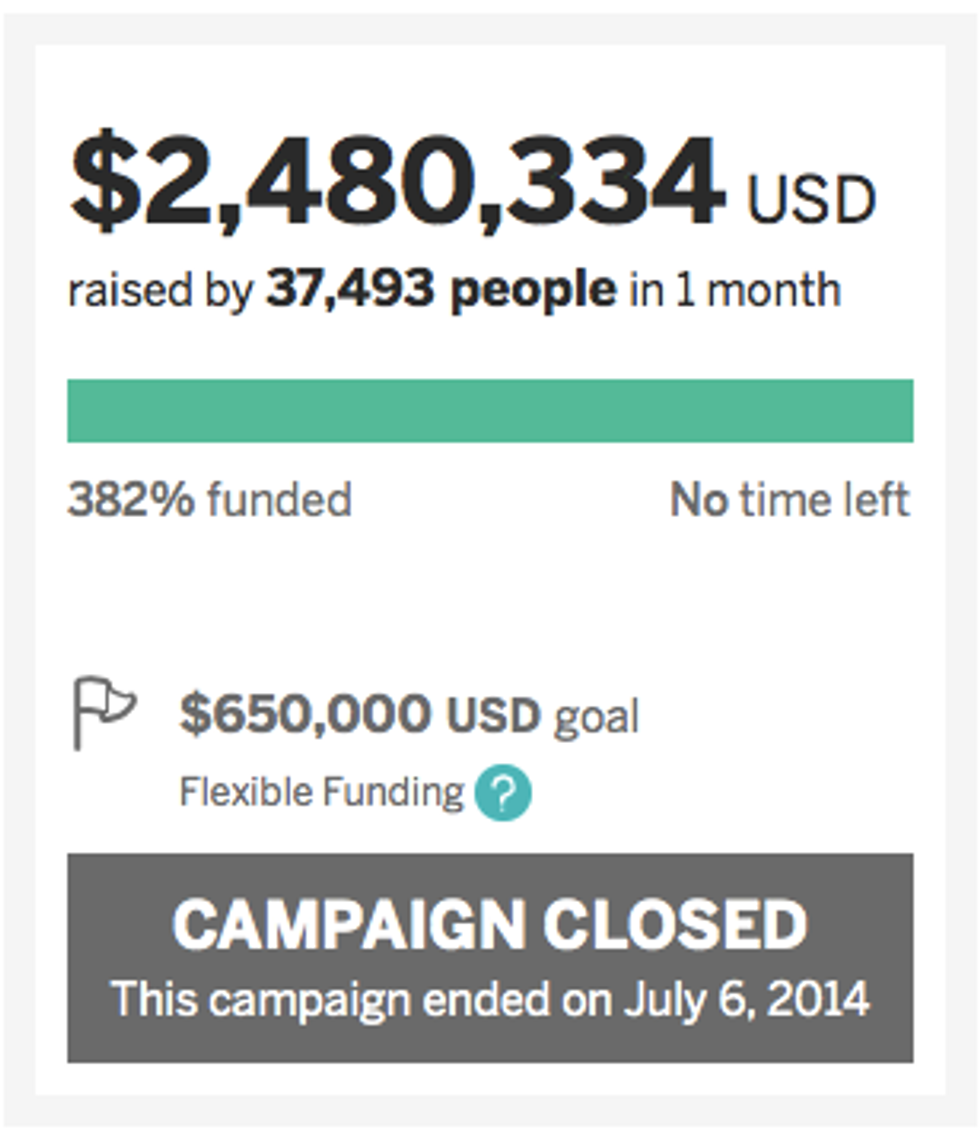Image resolution: width=980 pixels, height=1139 pixels.
Task: Click the "raised by" text
Action: [x=160, y=293]
